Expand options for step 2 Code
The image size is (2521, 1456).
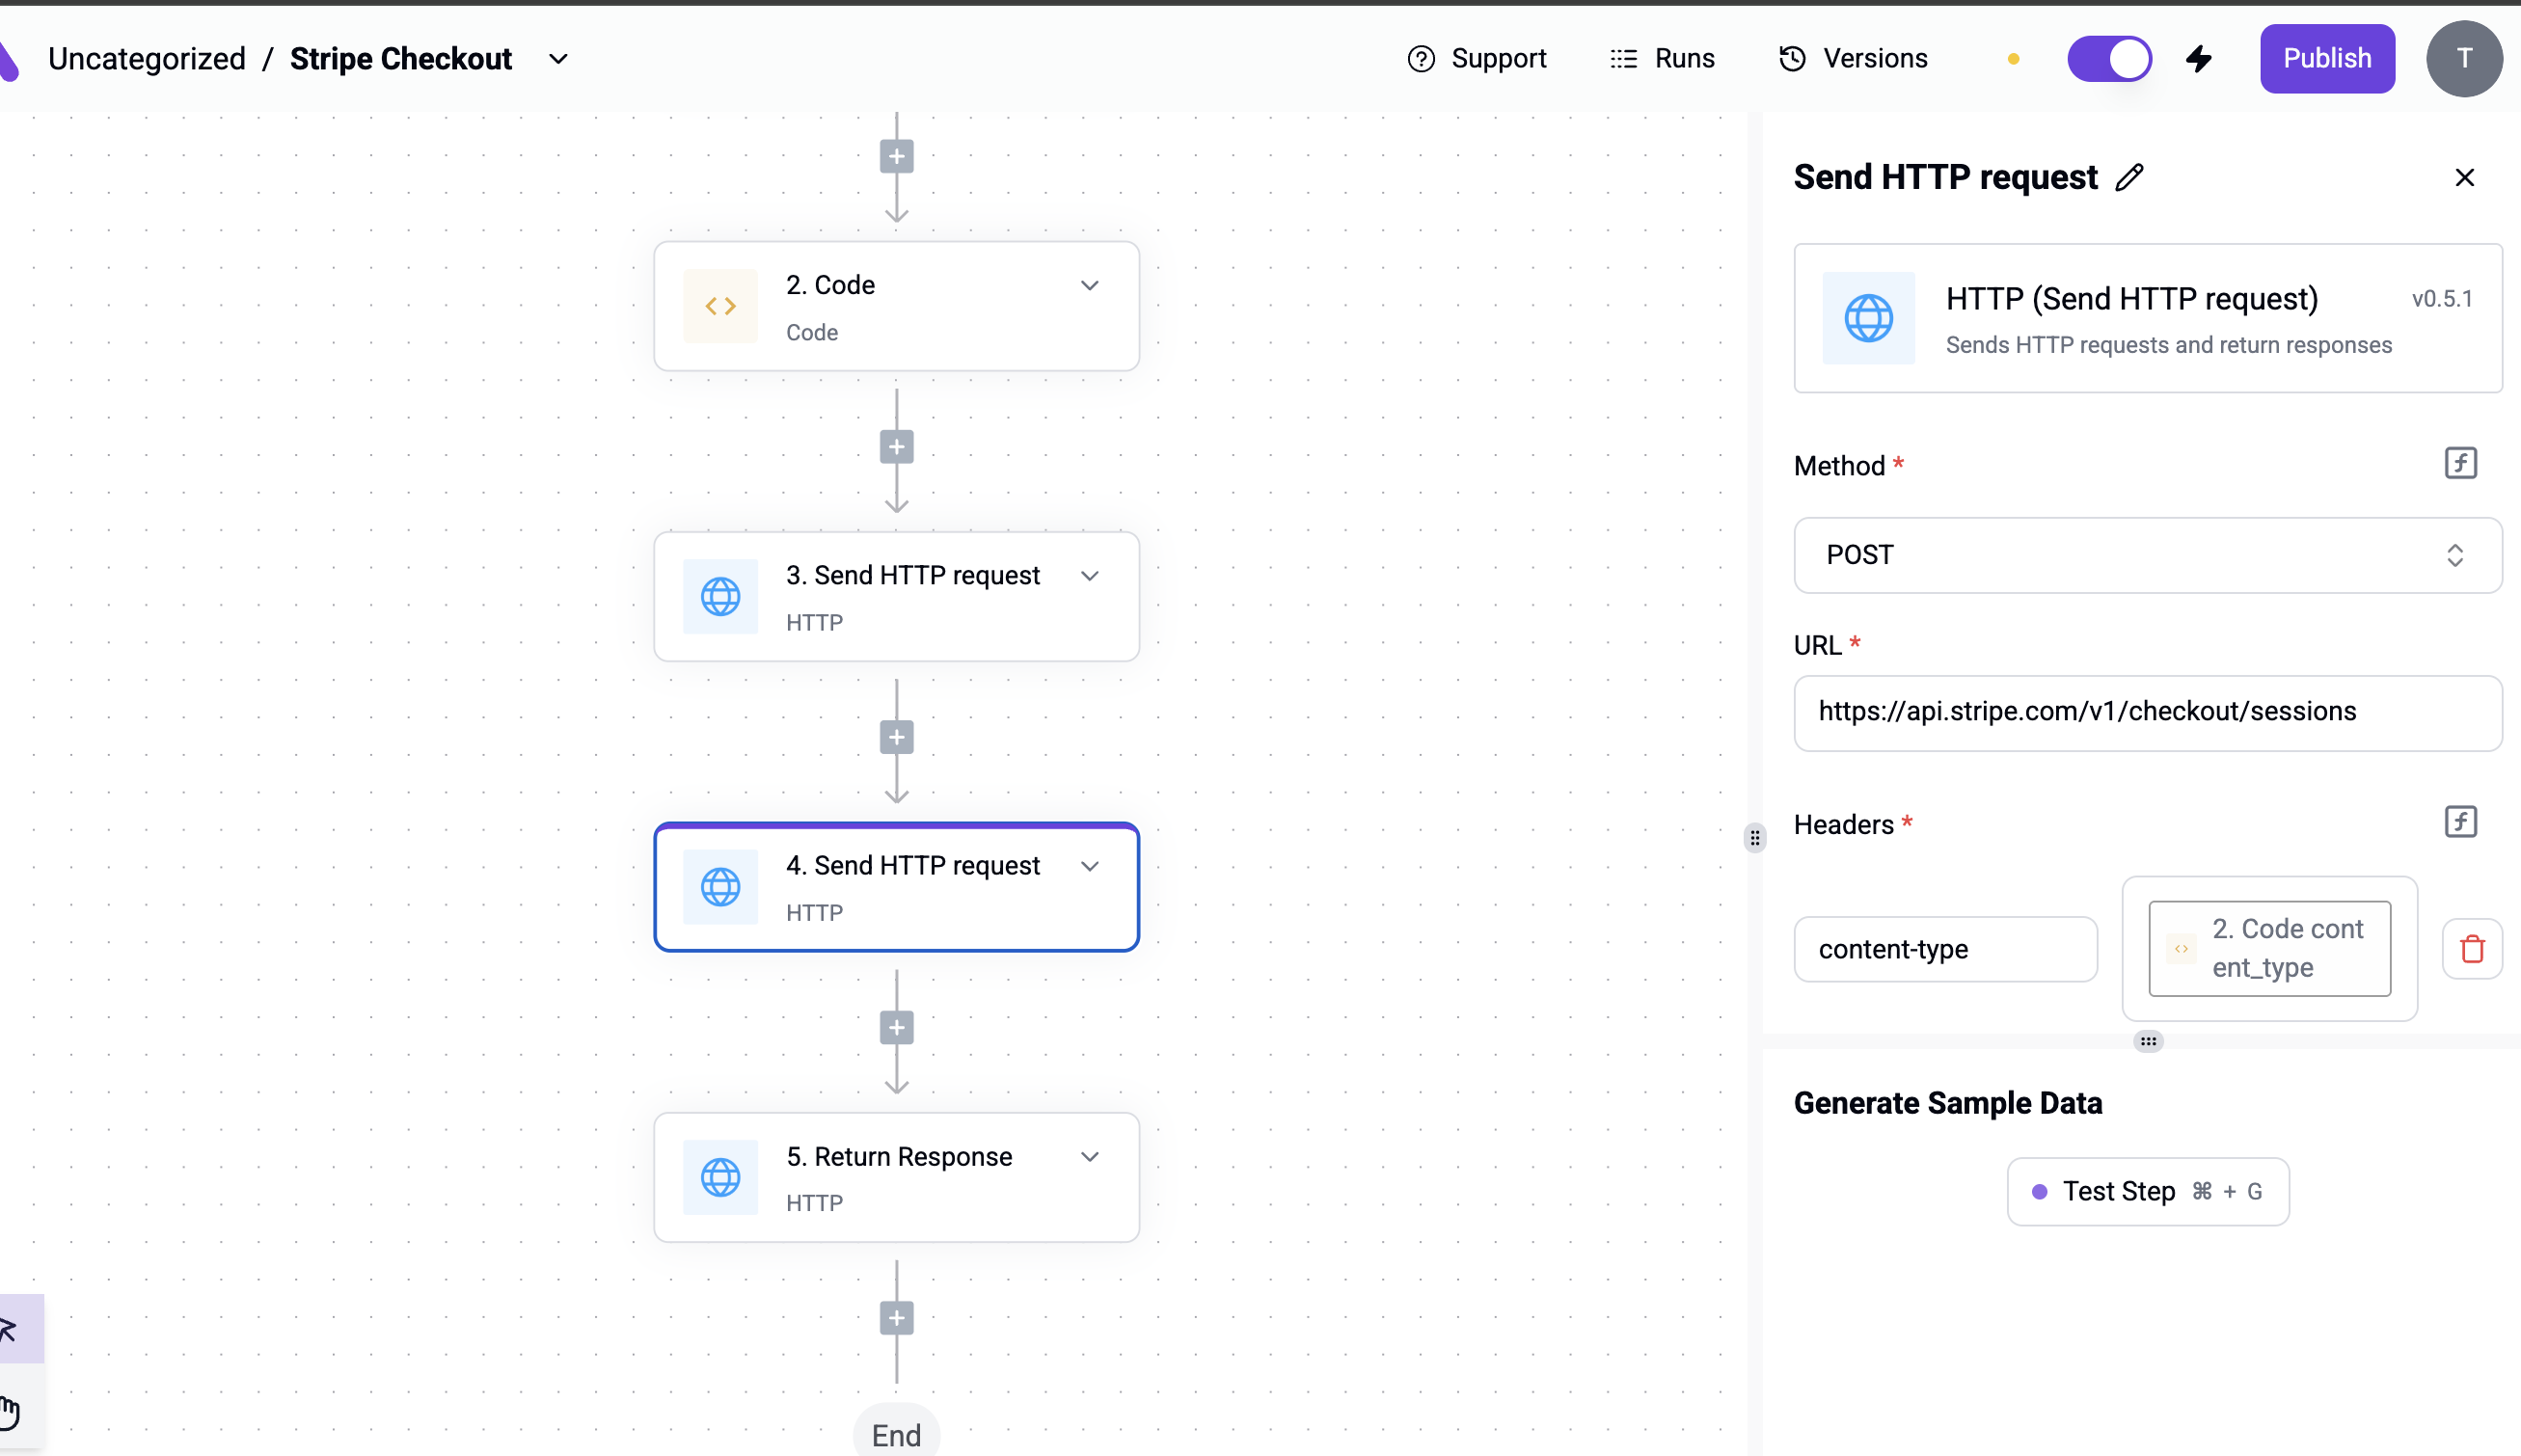[1089, 286]
